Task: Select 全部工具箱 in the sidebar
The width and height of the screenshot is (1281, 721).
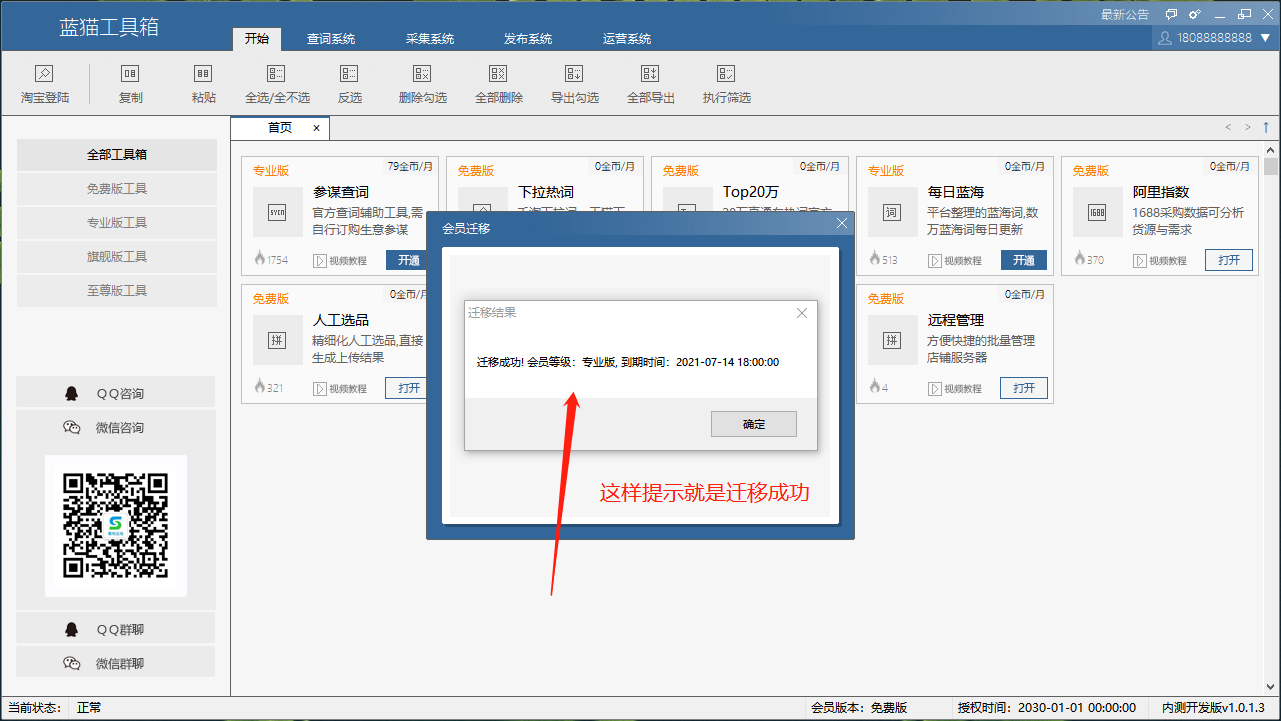Action: pos(117,155)
